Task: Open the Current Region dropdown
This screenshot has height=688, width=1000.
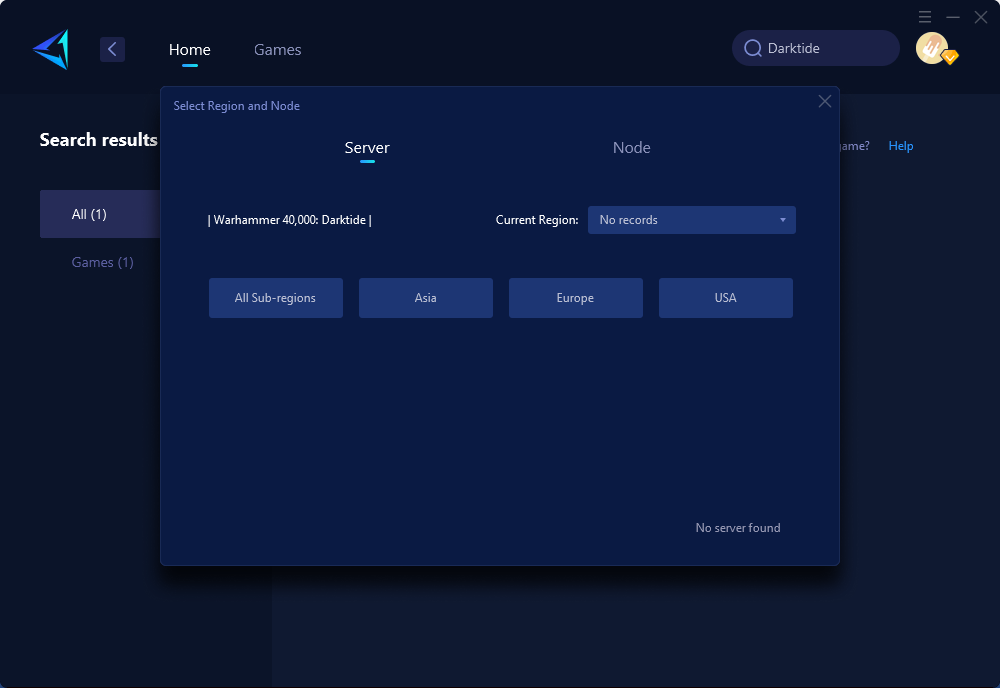Action: point(691,220)
